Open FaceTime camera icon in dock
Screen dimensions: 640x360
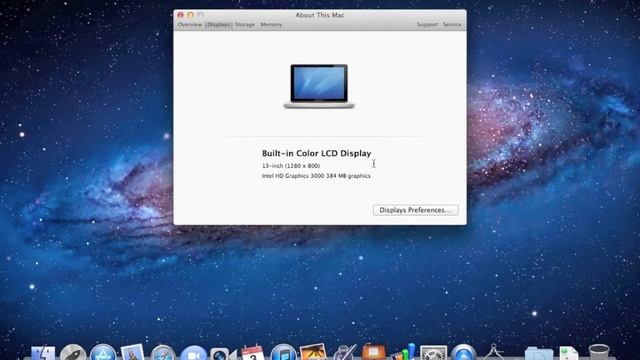pos(223,354)
